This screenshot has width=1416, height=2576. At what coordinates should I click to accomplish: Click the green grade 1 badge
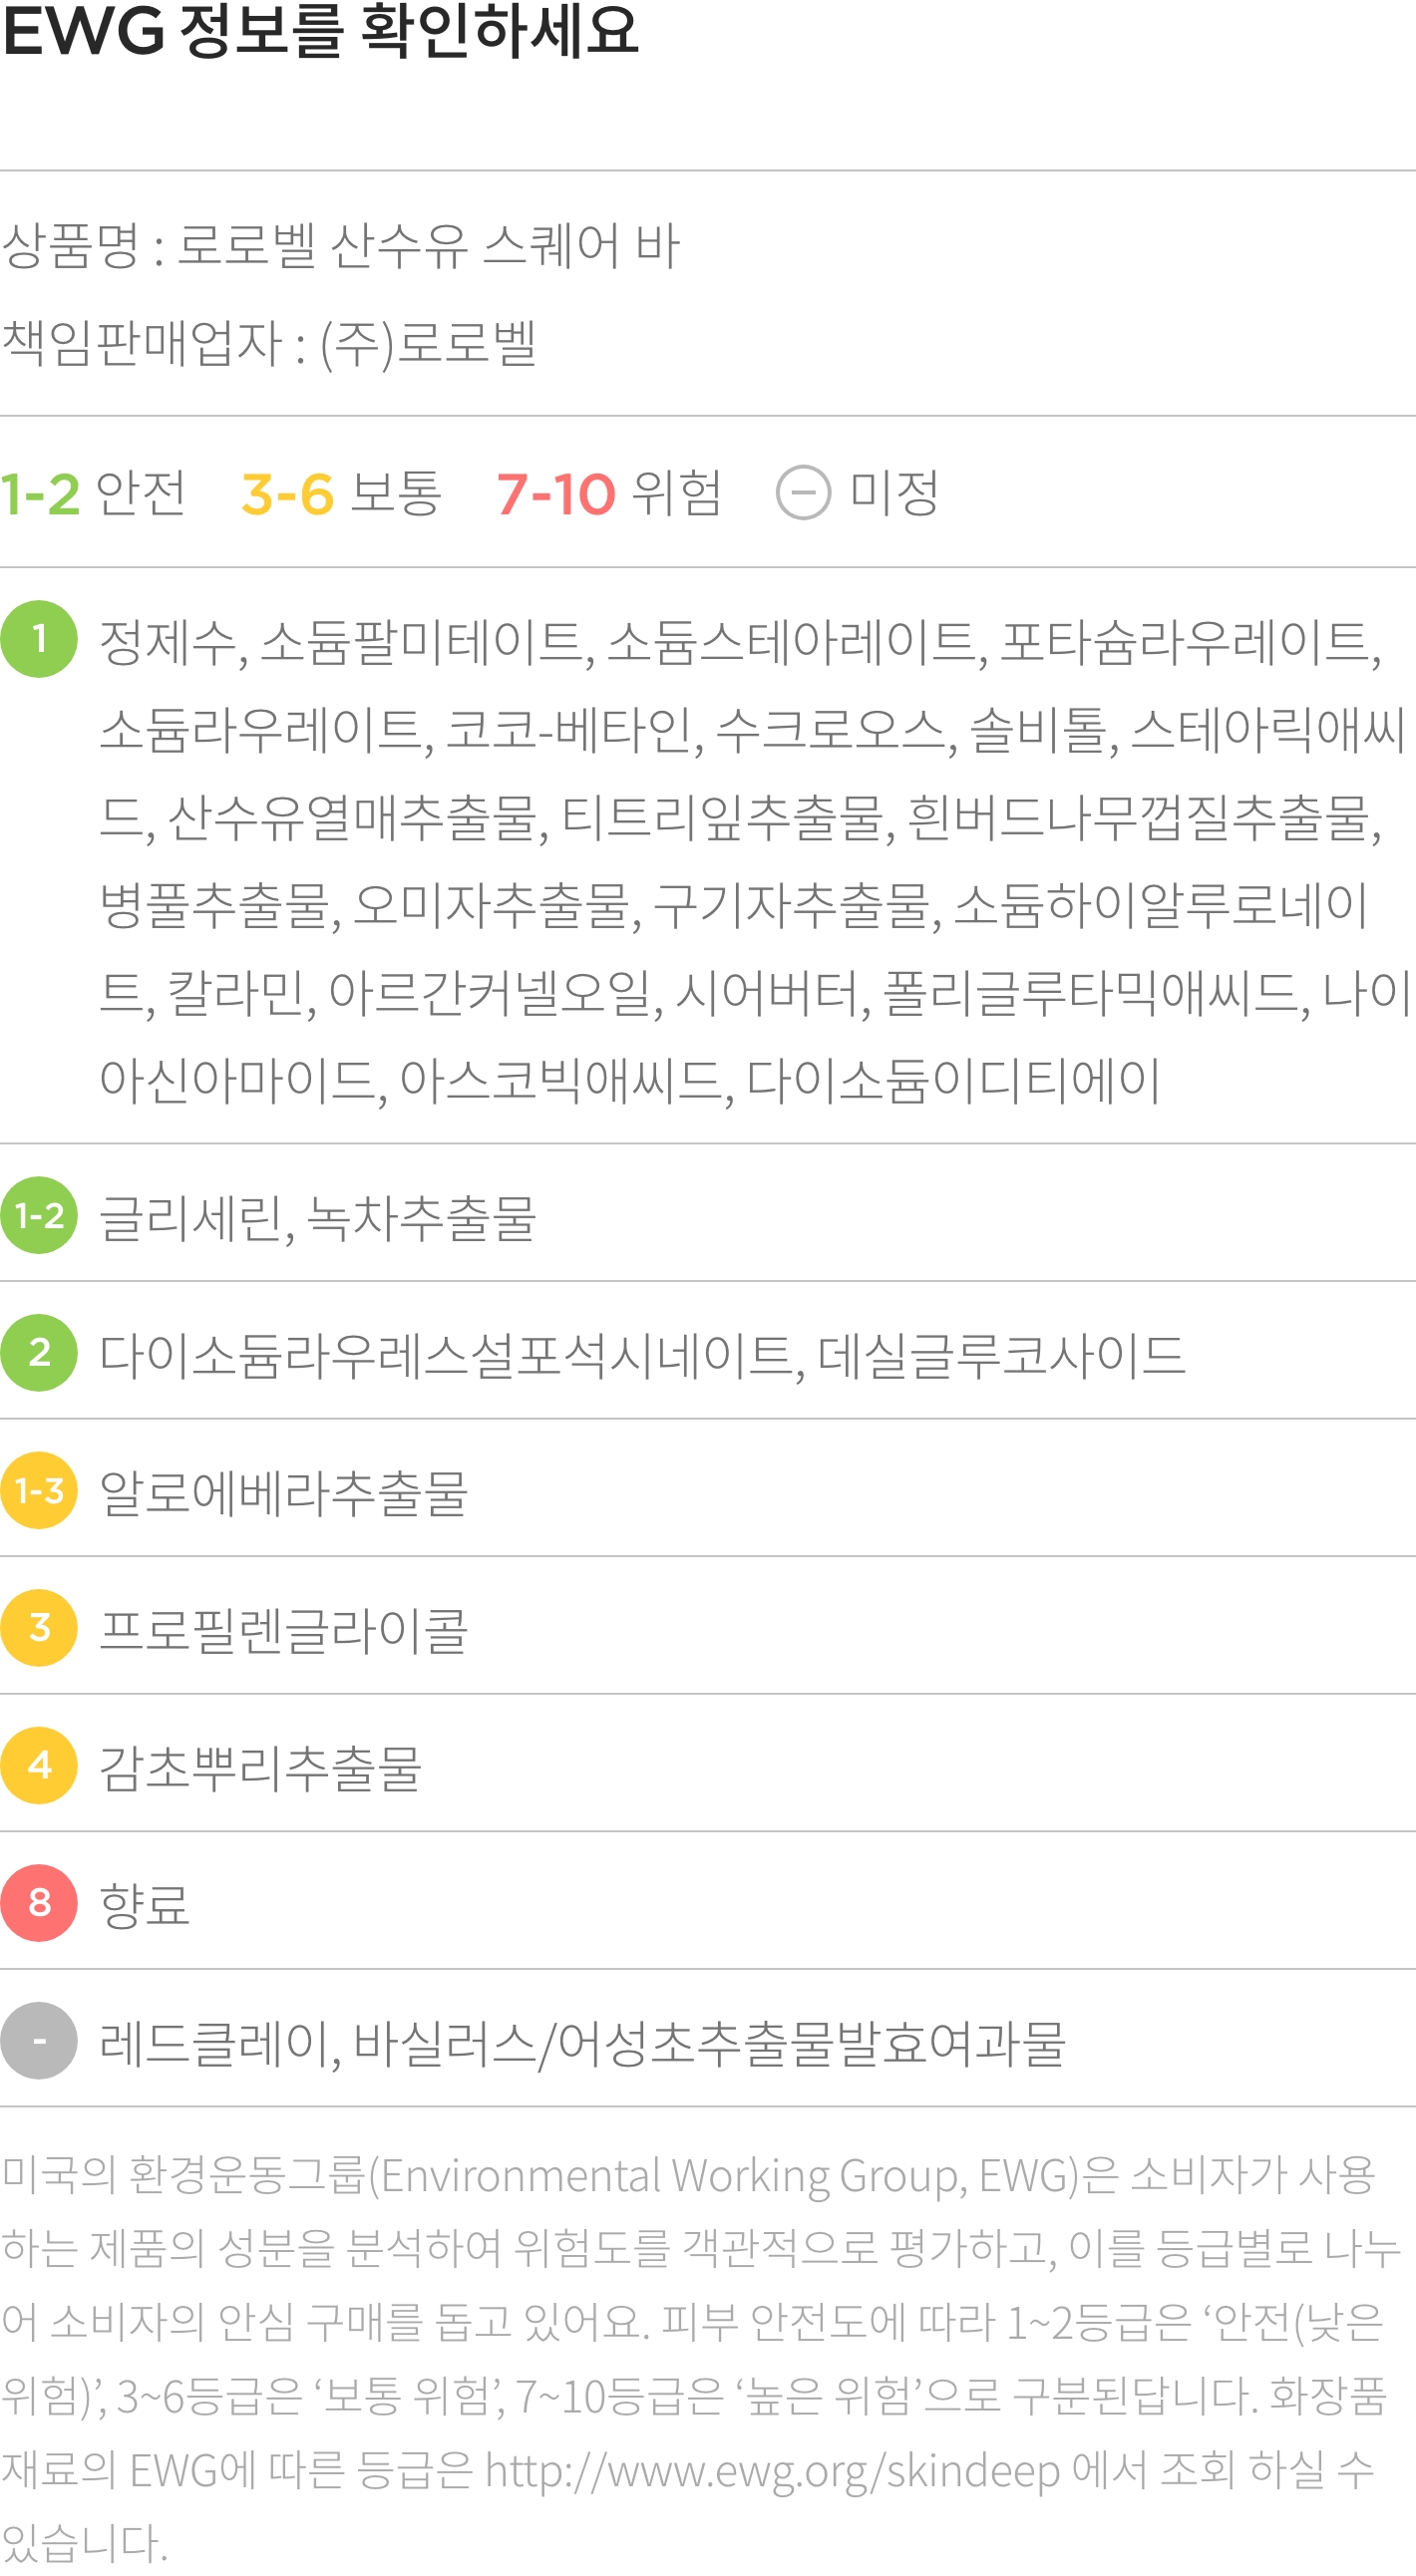(x=39, y=639)
